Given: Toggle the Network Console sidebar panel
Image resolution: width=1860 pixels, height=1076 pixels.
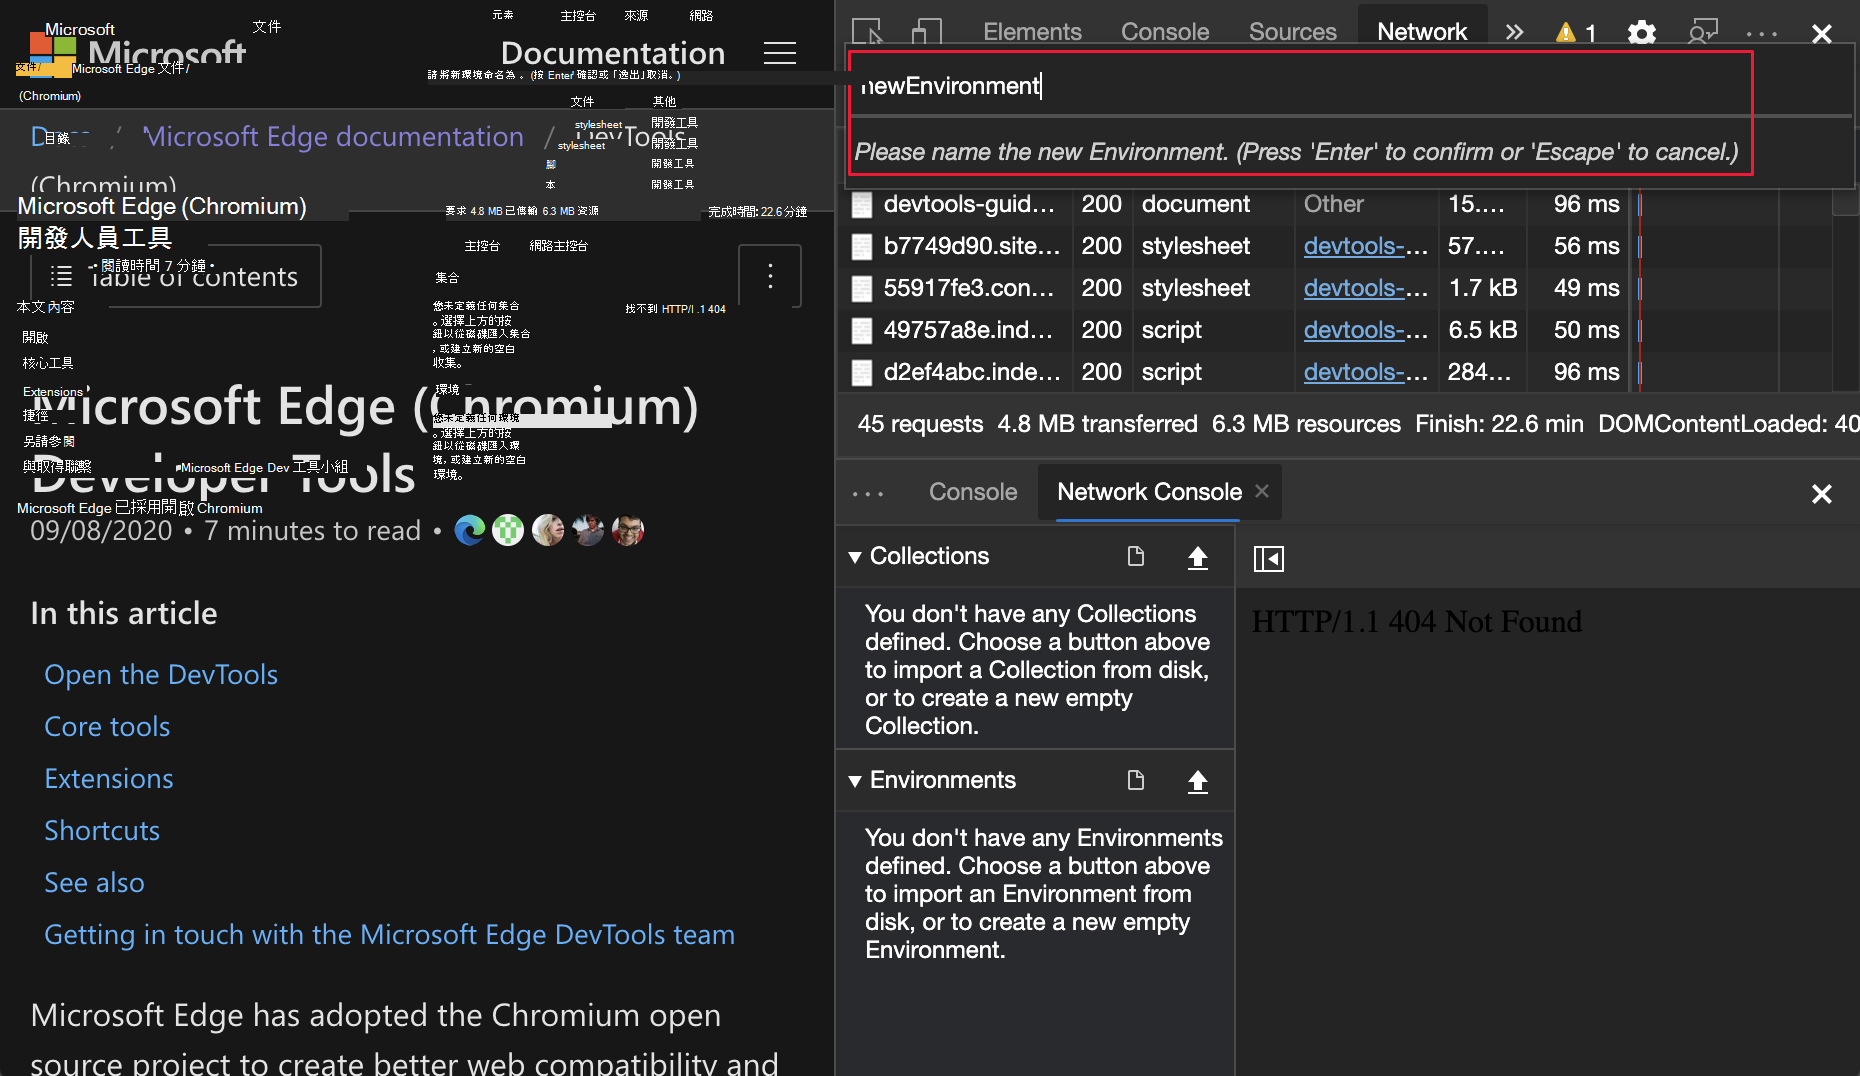Looking at the screenshot, I should [x=1268, y=558].
